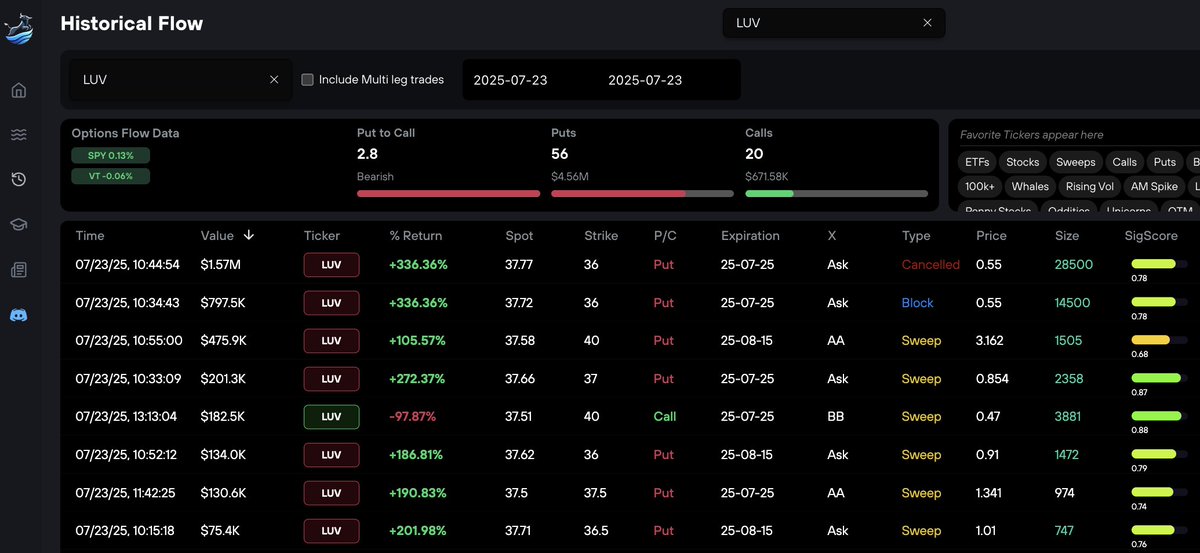1200x553 pixels.
Task: Open the history clock icon in sidebar
Action: [x=18, y=179]
